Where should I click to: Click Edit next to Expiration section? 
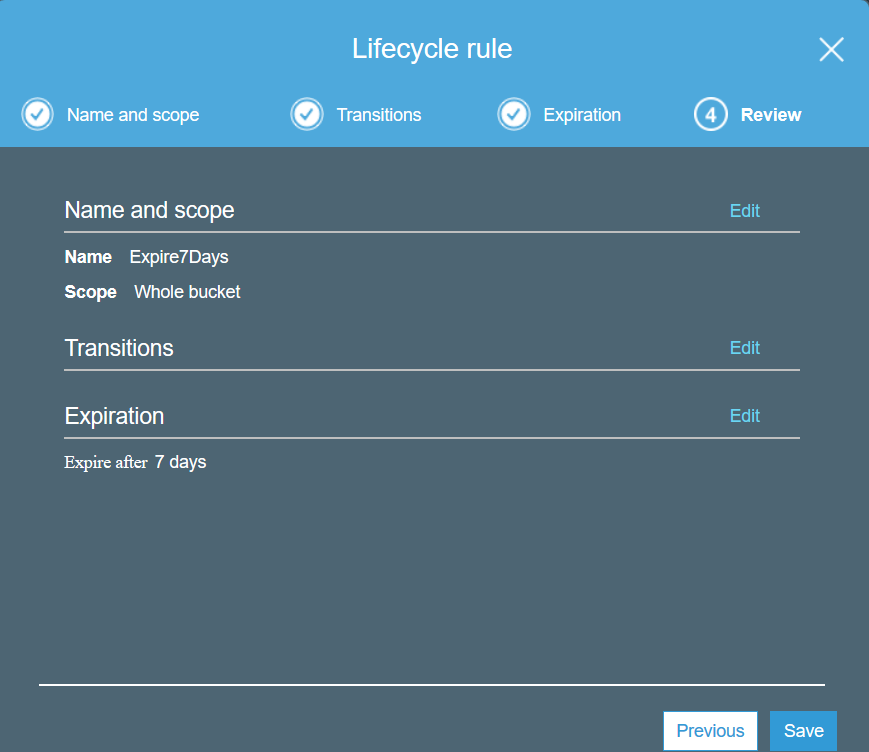coord(744,416)
